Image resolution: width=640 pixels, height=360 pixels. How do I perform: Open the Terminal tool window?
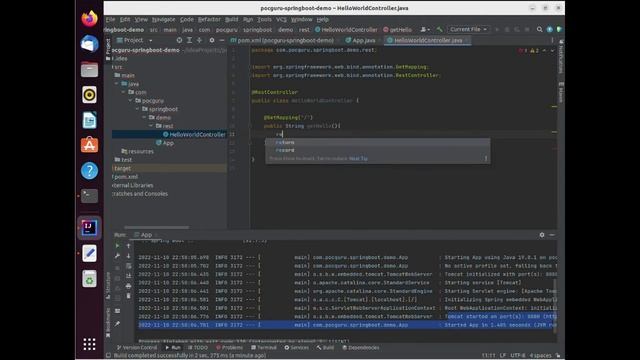pos(264,347)
